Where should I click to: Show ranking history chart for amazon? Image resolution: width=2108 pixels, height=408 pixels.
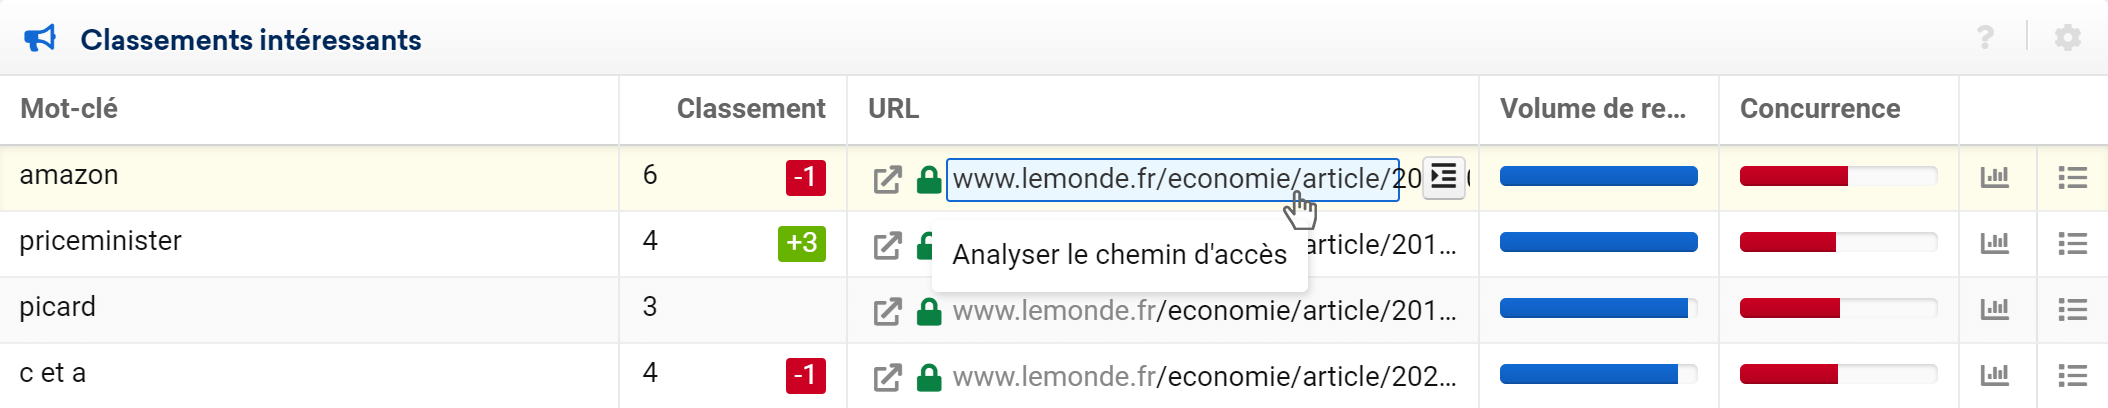coord(1994,178)
